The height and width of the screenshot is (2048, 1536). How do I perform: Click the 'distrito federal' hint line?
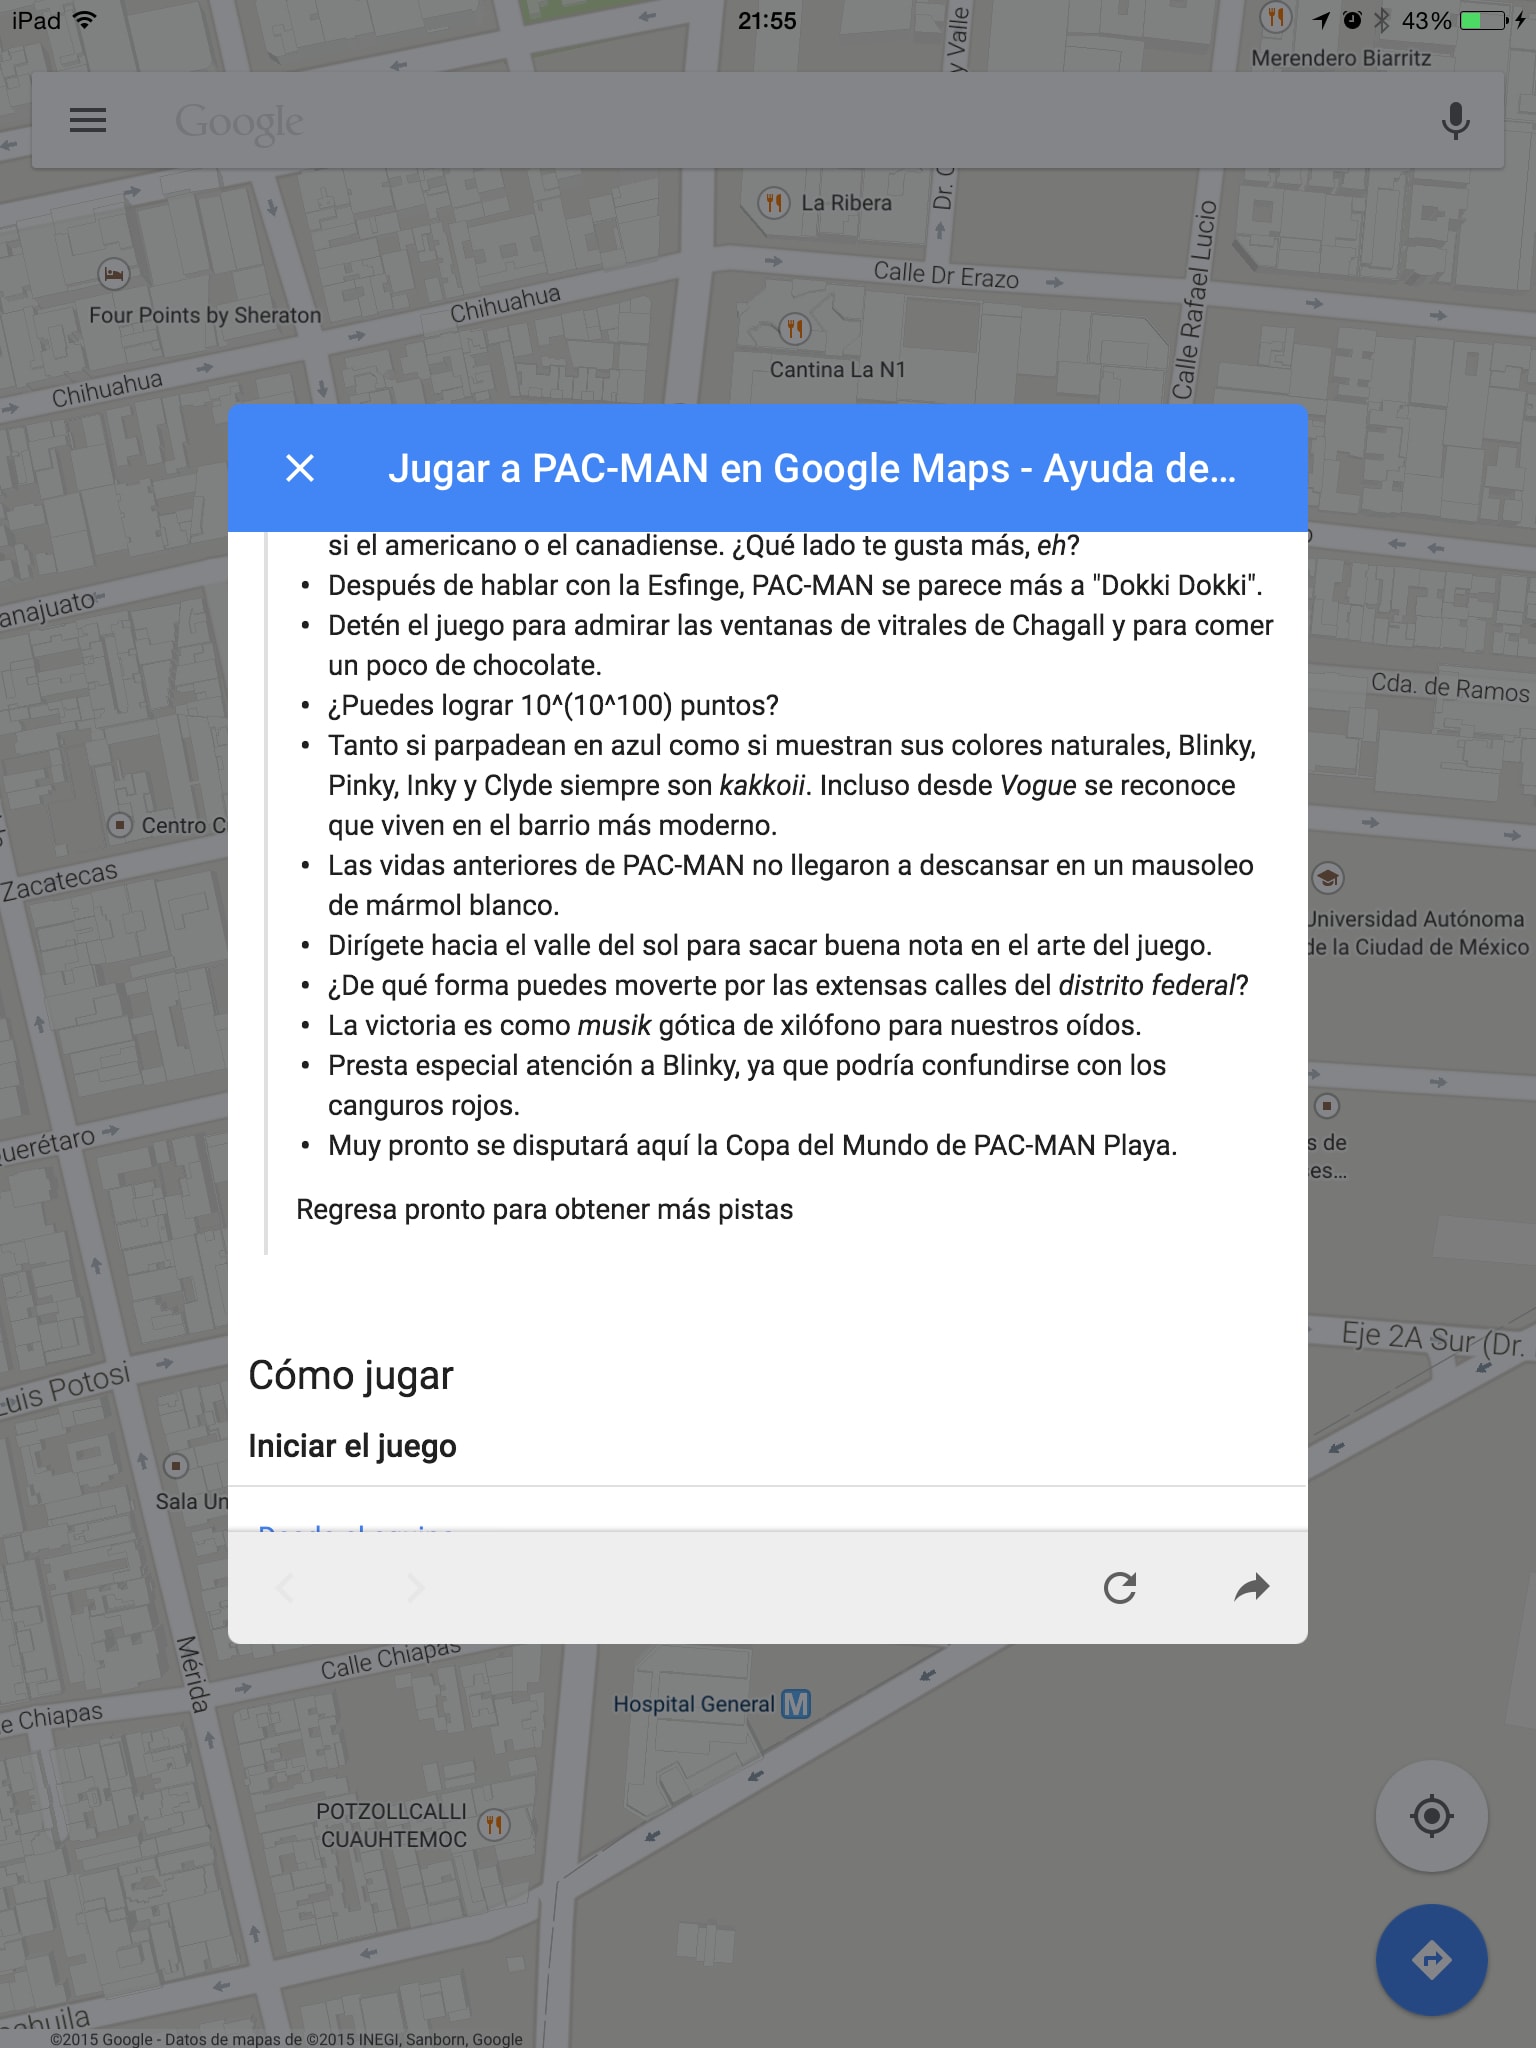click(788, 985)
